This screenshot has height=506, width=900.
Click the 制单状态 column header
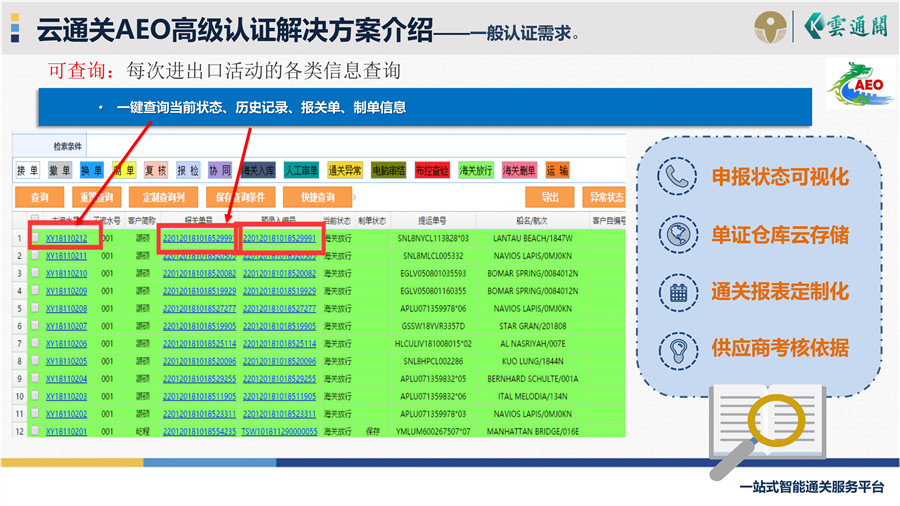(372, 220)
